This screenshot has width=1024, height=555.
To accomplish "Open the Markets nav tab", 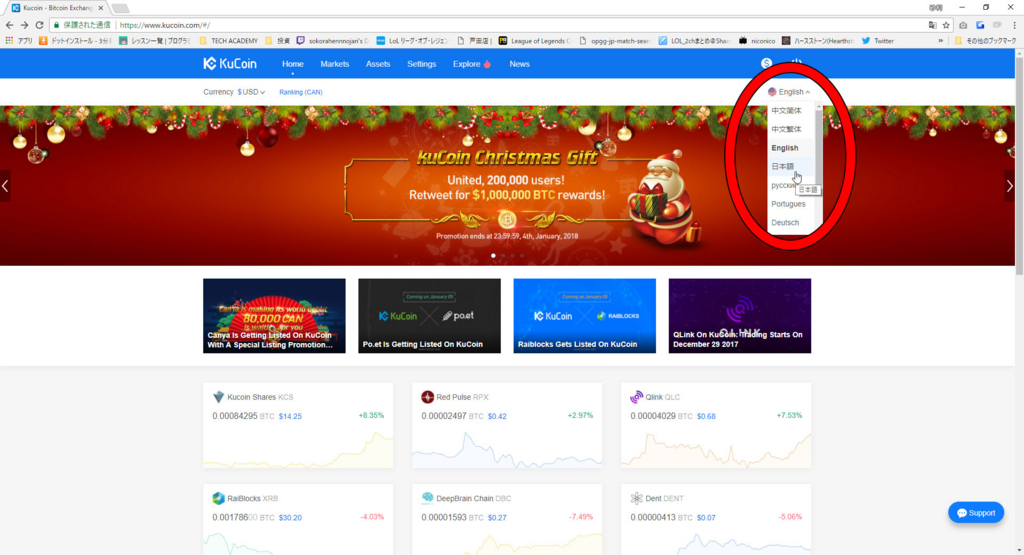I will [x=334, y=64].
